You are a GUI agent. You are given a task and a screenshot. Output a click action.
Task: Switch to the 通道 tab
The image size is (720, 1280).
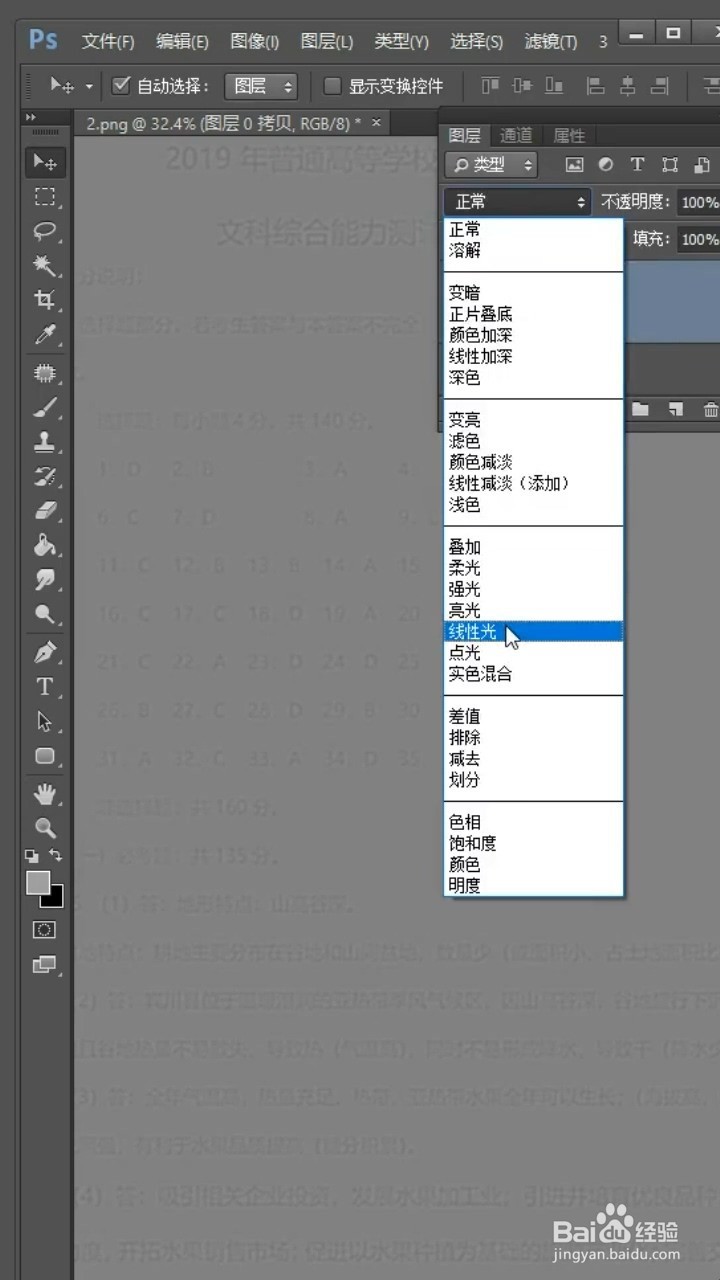pos(516,135)
